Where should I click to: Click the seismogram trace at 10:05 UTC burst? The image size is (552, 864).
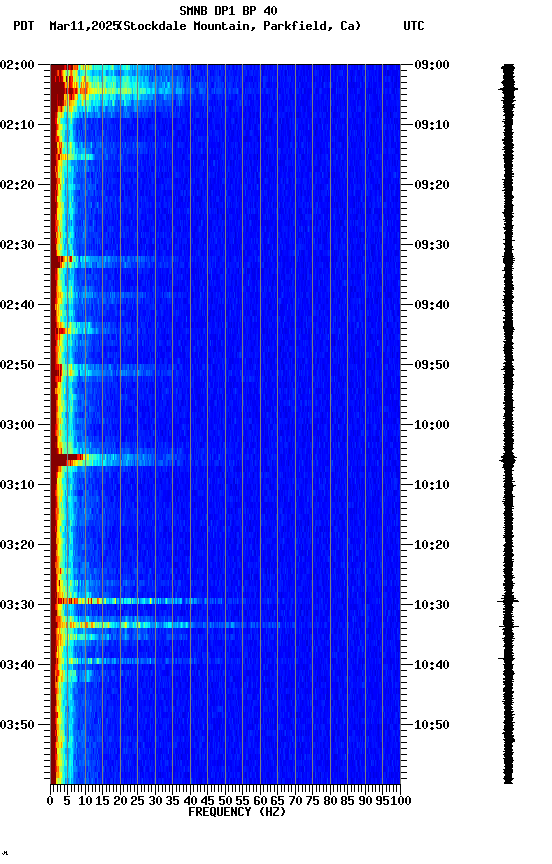point(508,458)
